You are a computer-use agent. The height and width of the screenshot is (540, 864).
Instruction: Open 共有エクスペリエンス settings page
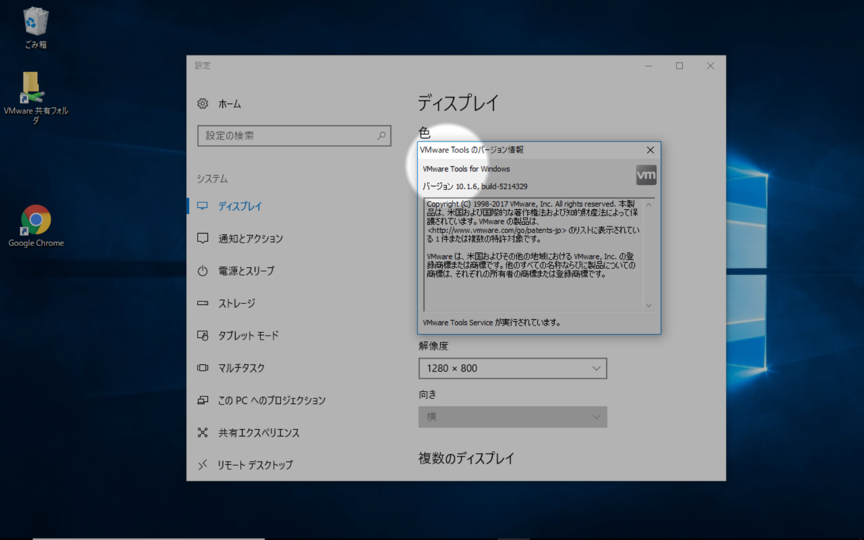[x=259, y=433]
